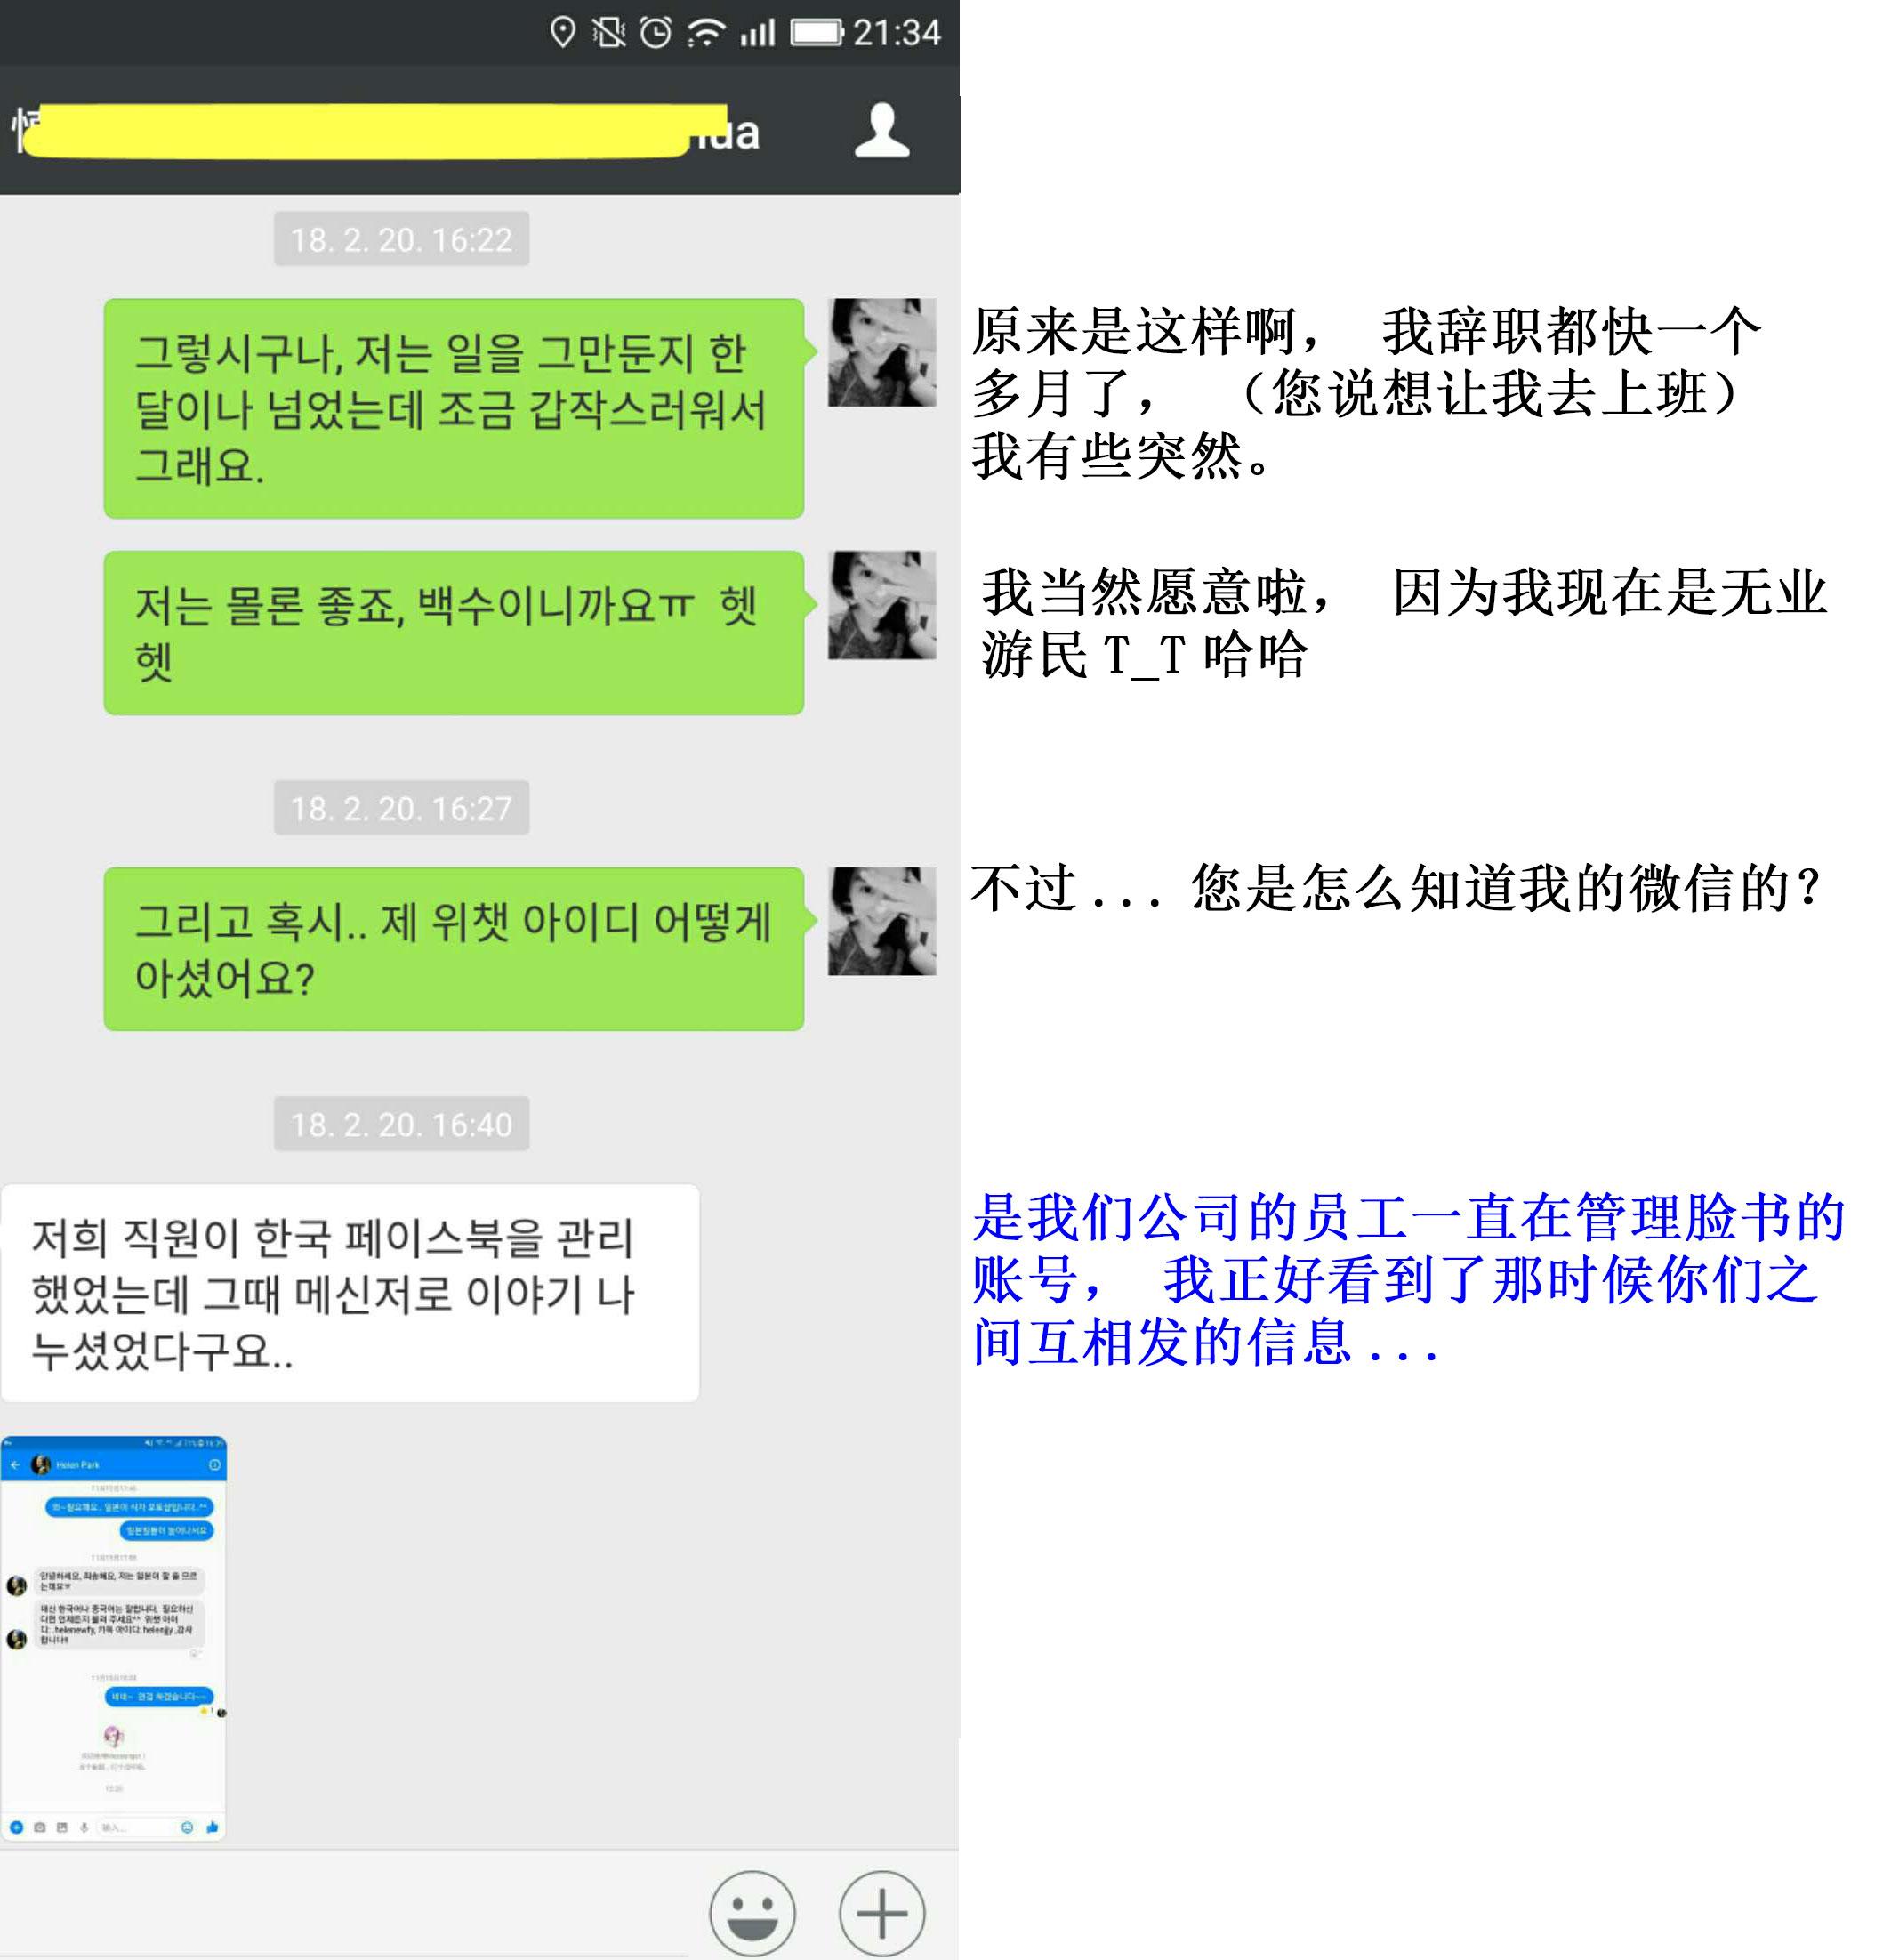Select green bubble 저는 몰론 좋죠, 백수이니까요

[454, 632]
